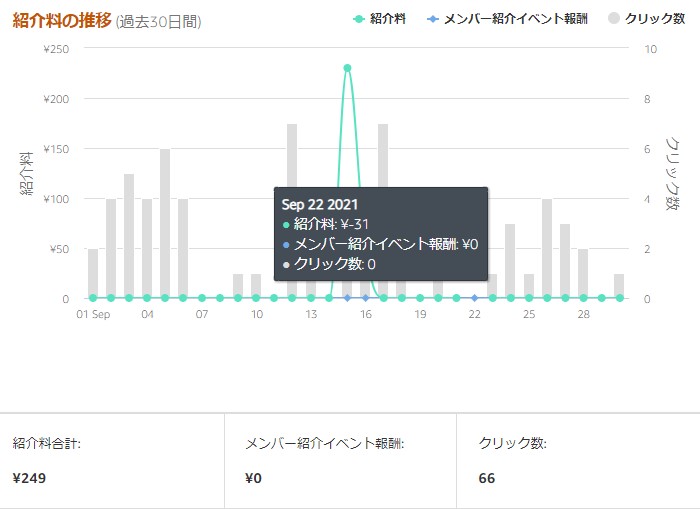Image resolution: width=700 pixels, height=509 pixels.
Task: Click the 13 date label on the x-axis
Action: [311, 314]
